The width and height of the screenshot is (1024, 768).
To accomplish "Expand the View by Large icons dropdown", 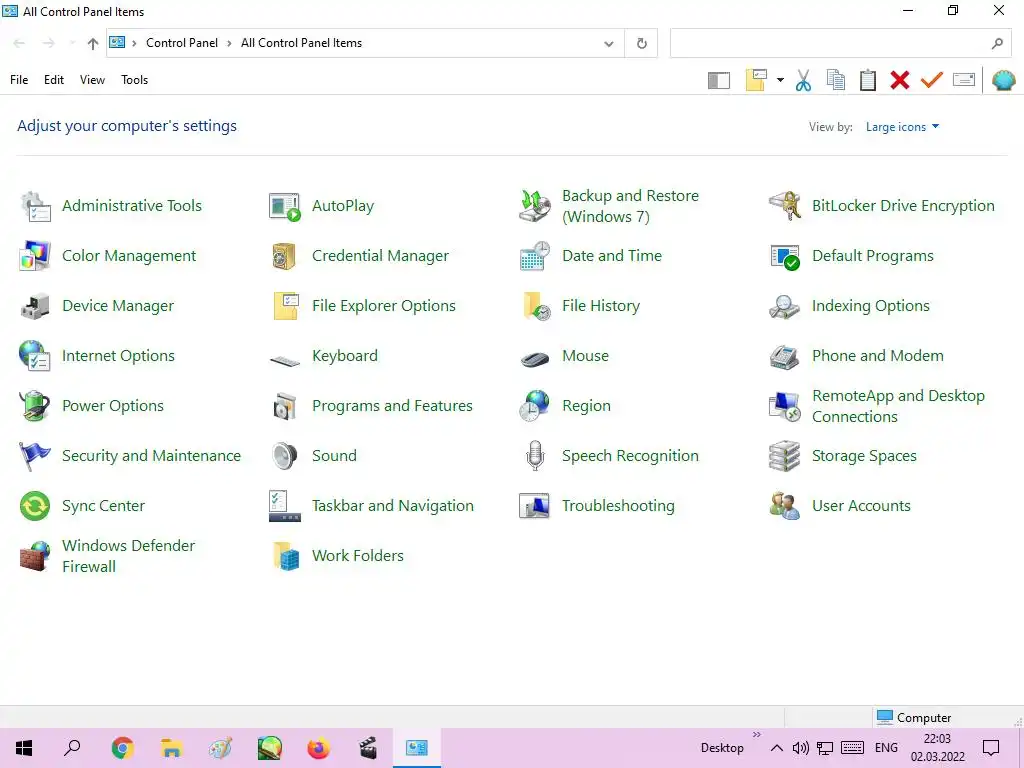I will pyautogui.click(x=903, y=127).
